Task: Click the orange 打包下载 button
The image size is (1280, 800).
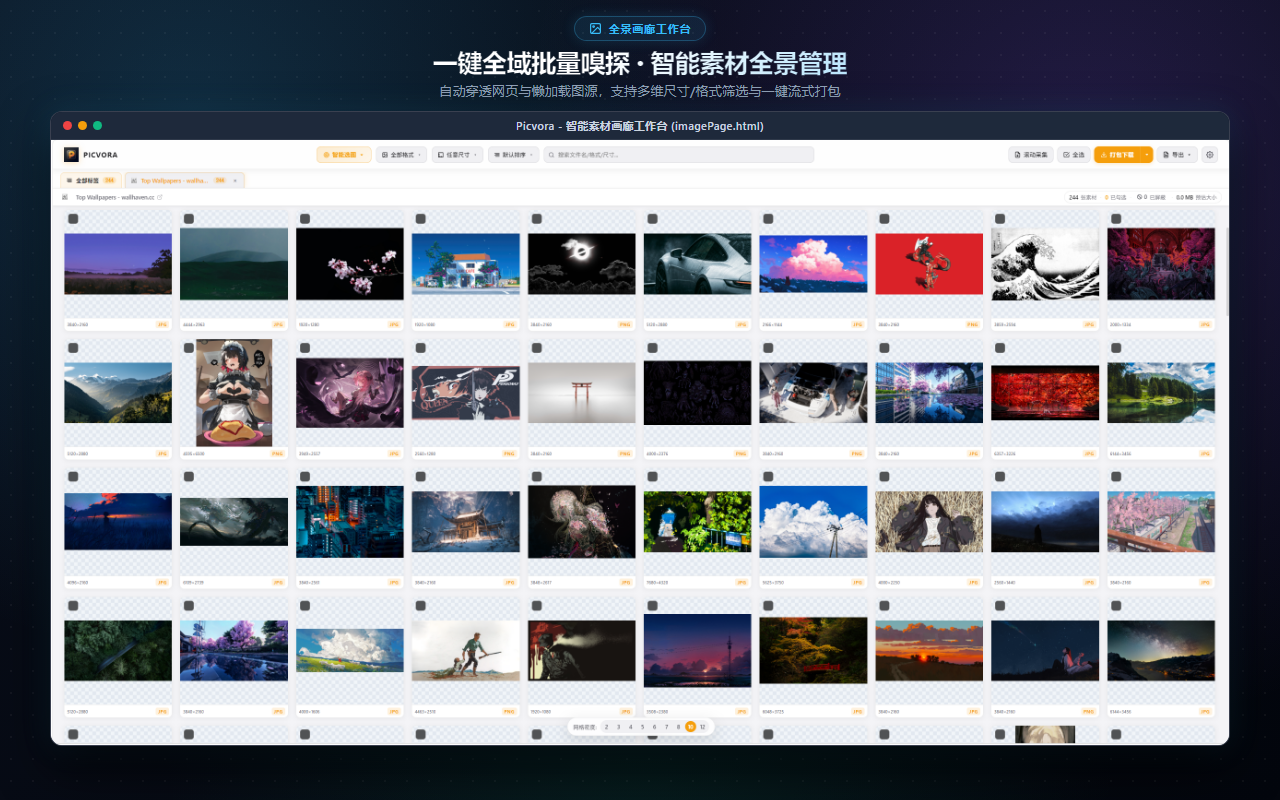Action: click(x=1117, y=155)
